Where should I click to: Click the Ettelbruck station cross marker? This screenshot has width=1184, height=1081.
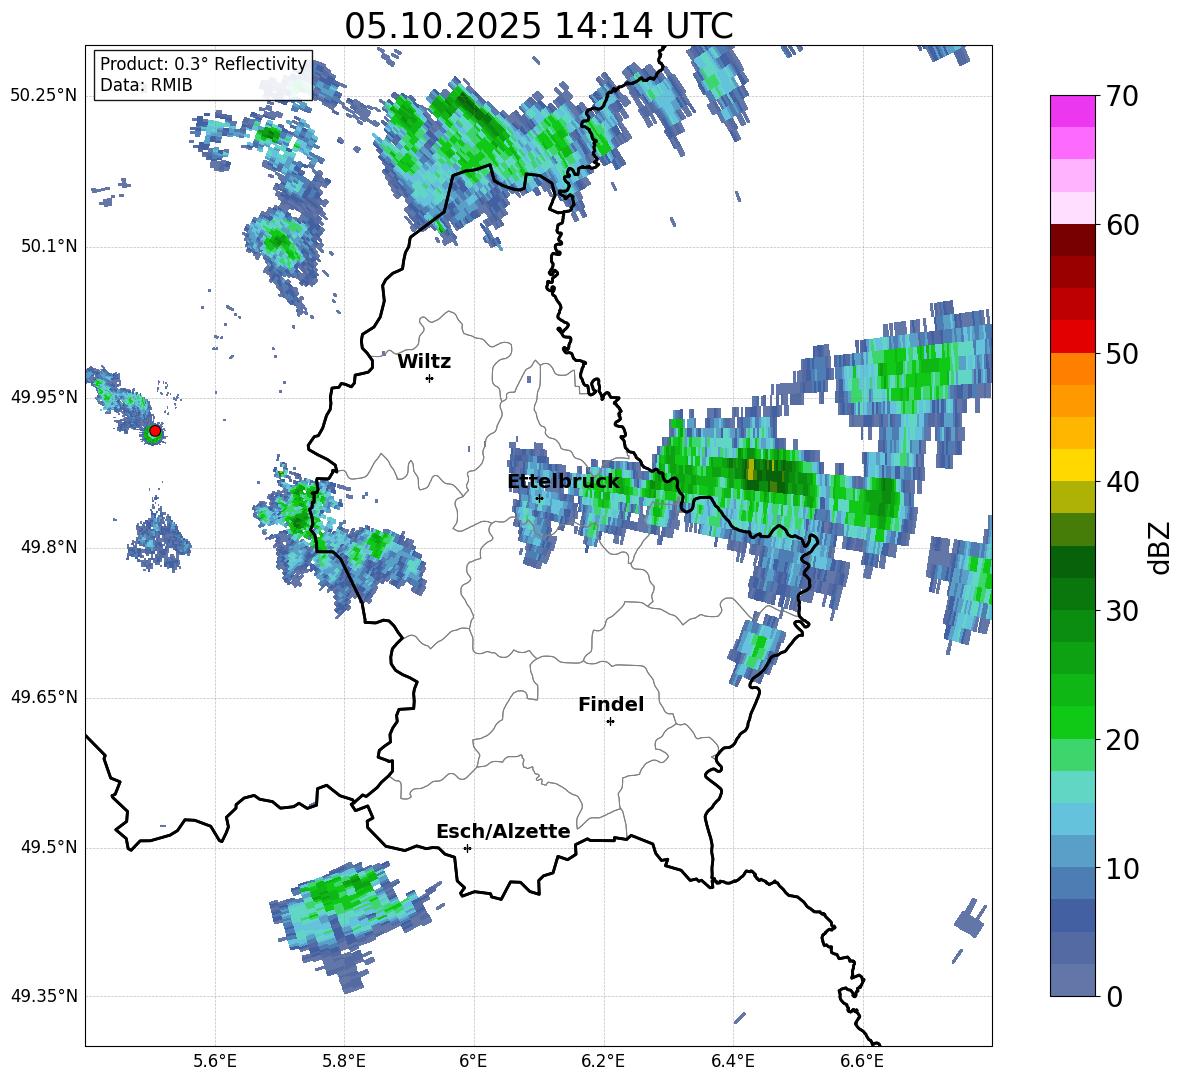point(539,498)
